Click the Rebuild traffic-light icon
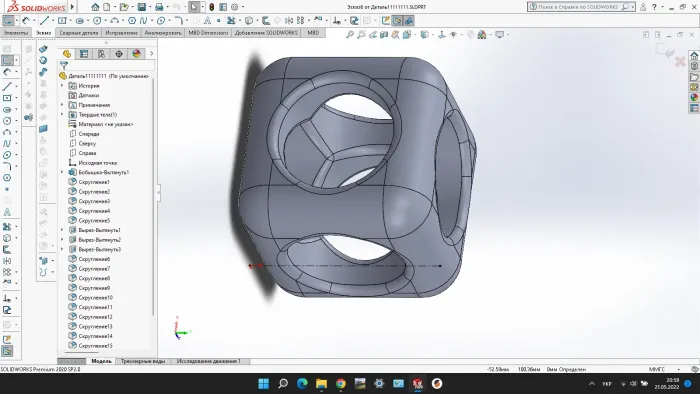 pyautogui.click(x=212, y=7)
